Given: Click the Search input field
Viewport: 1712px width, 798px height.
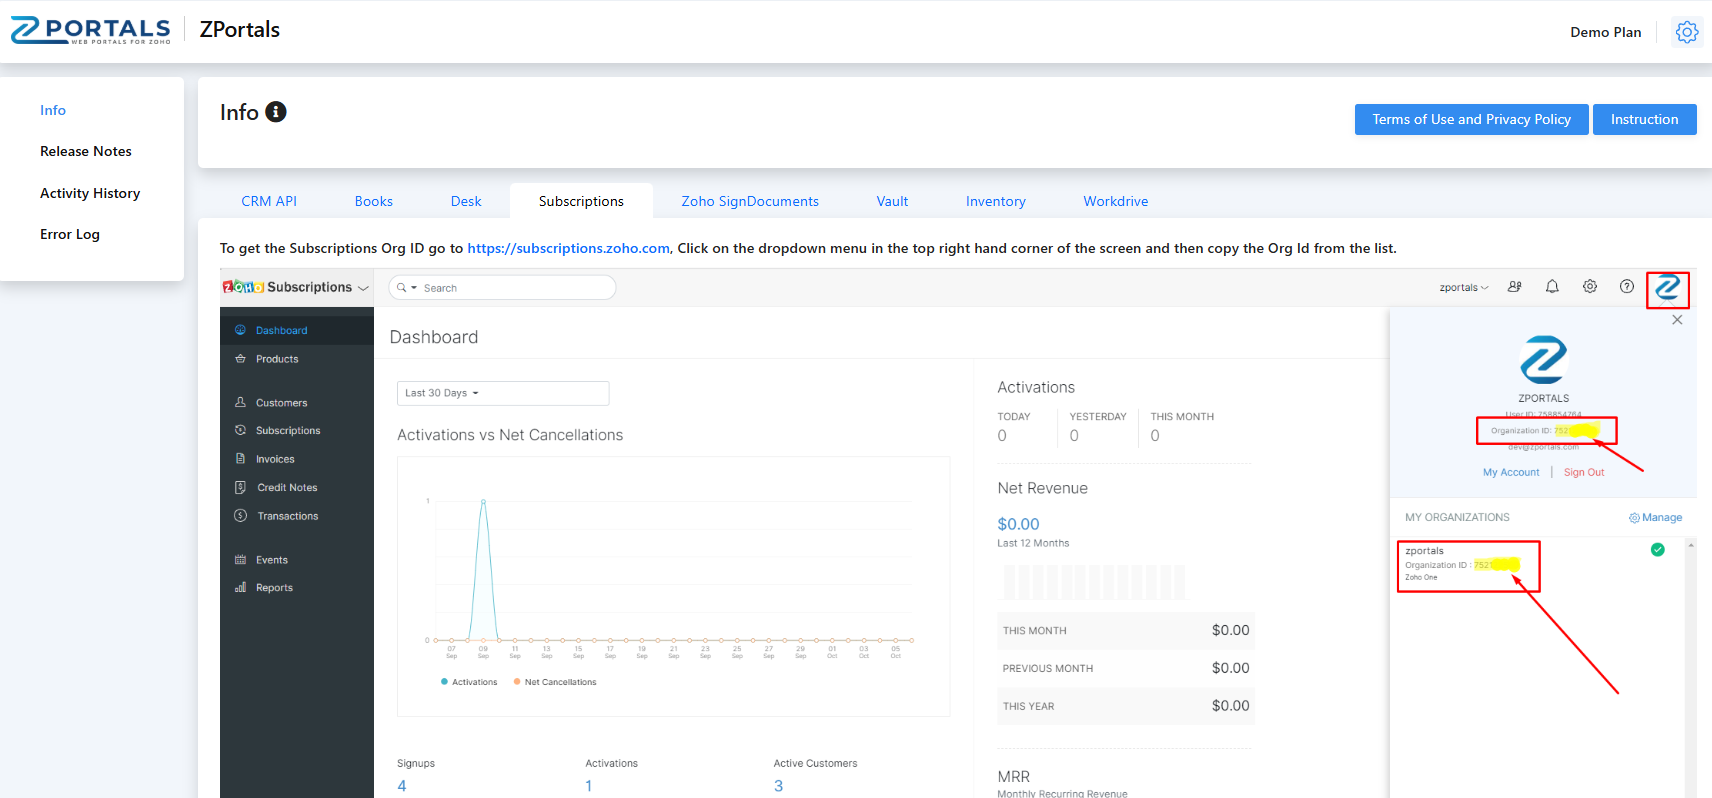Looking at the screenshot, I should click(510, 288).
